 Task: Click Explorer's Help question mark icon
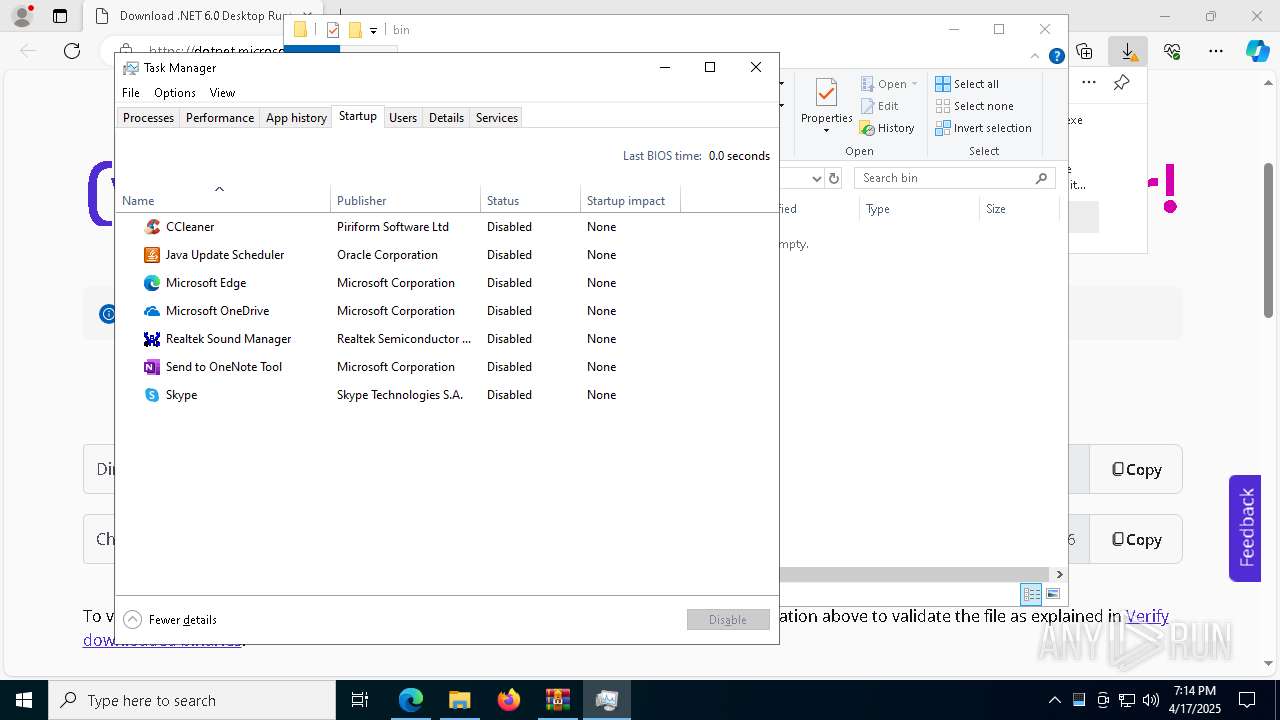pos(1056,56)
